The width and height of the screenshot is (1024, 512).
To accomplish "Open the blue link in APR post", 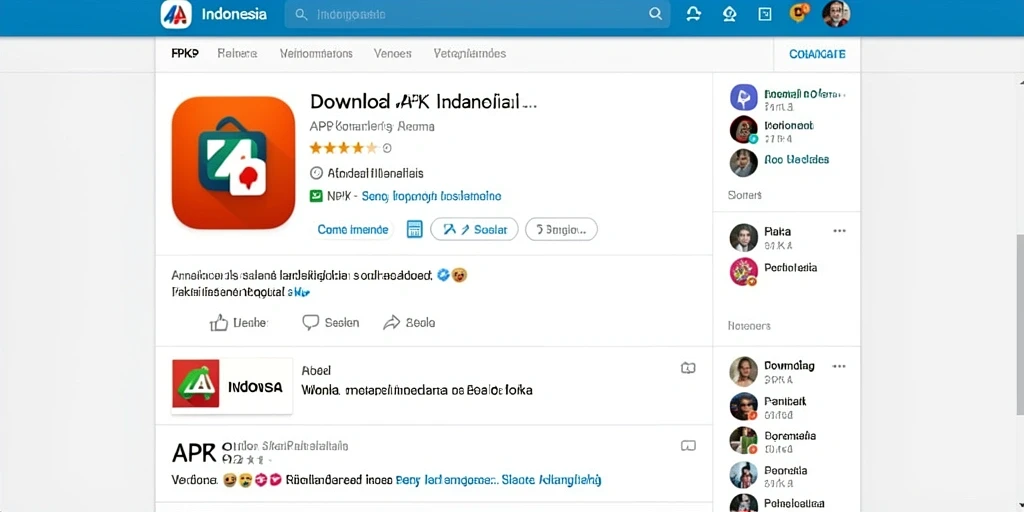I will click(x=498, y=480).
